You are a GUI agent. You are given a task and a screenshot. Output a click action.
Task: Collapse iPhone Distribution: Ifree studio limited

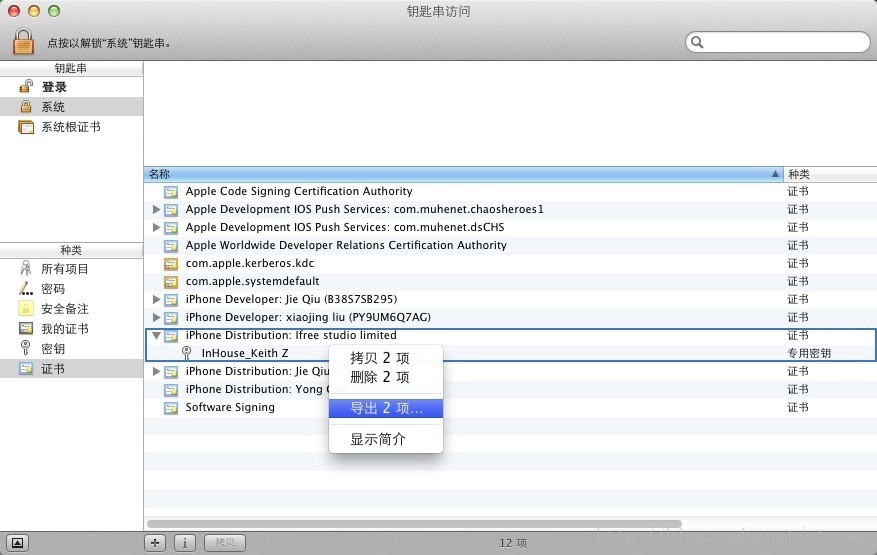click(156, 336)
